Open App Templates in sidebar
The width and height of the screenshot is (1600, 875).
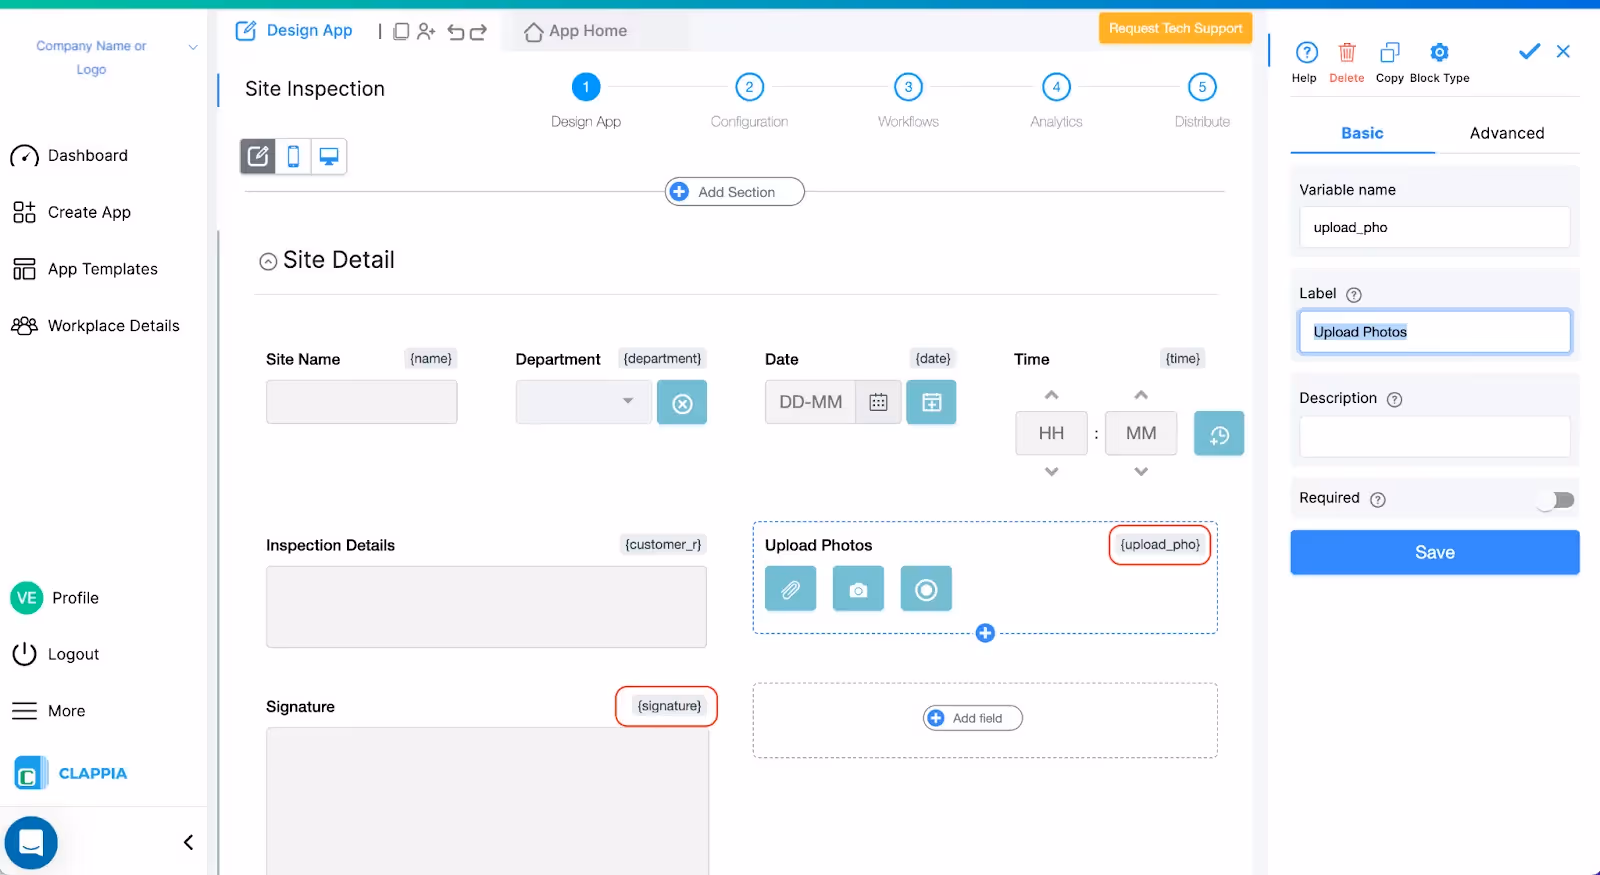click(x=85, y=269)
